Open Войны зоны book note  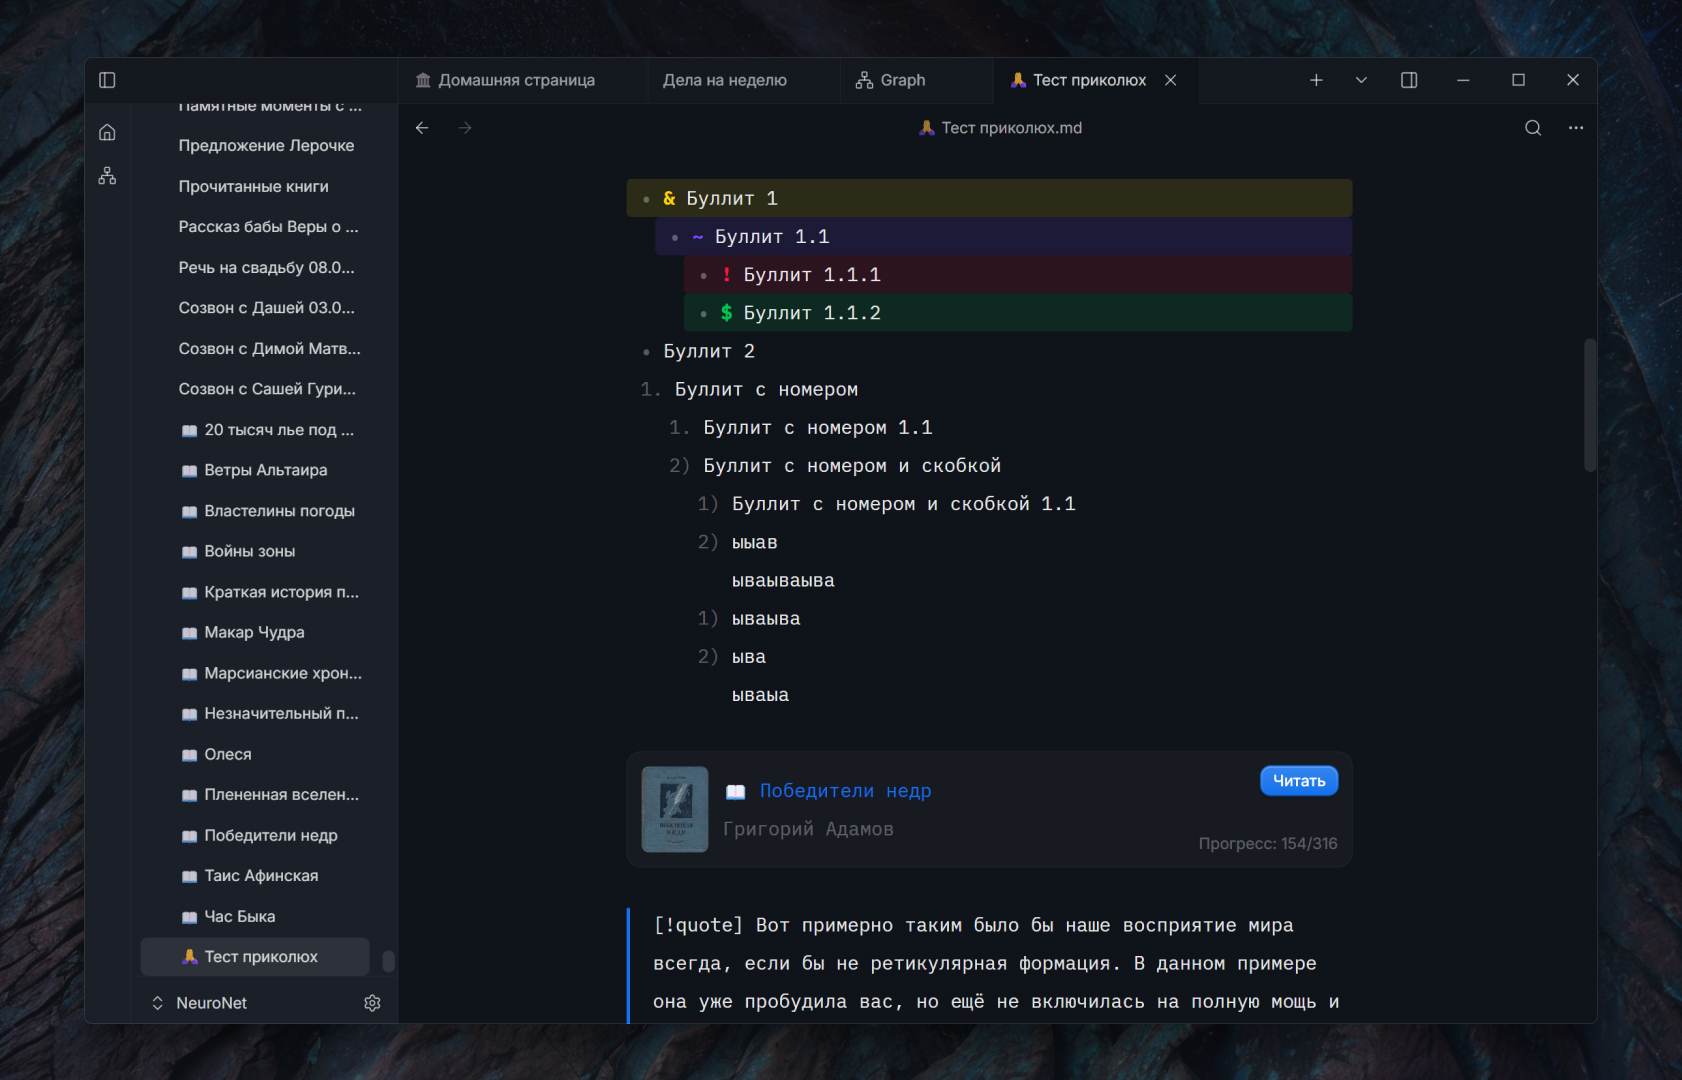click(238, 551)
